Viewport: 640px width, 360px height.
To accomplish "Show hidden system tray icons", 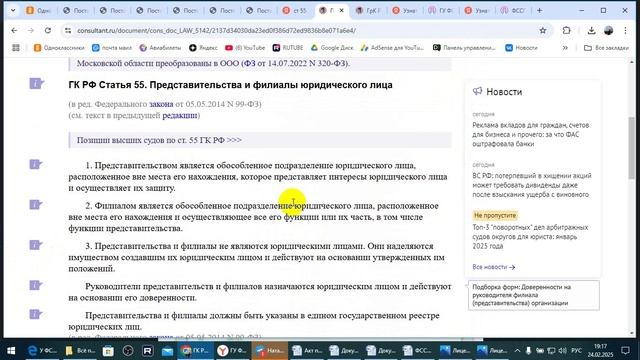I will click(x=517, y=351).
